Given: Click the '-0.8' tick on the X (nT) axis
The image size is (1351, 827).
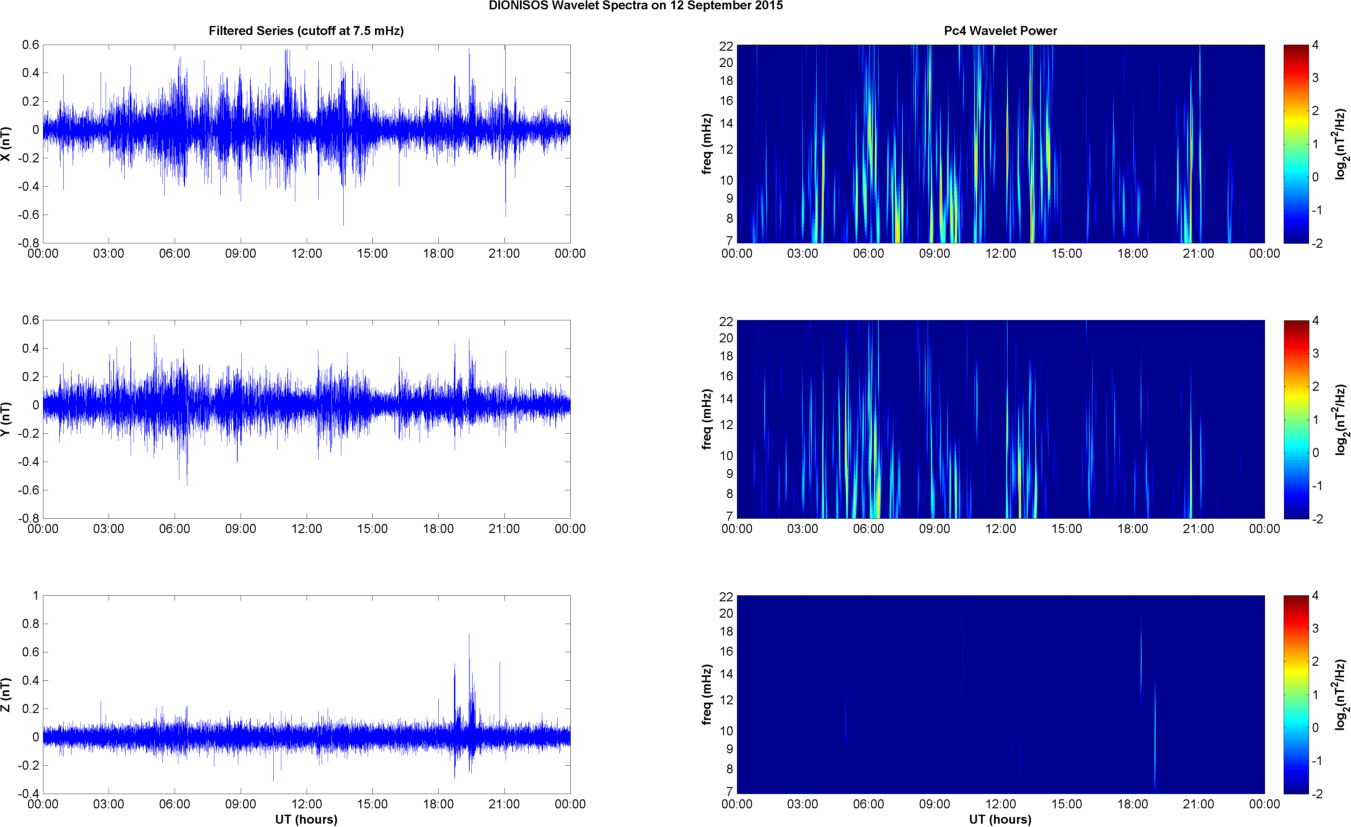Looking at the screenshot, I should (x=28, y=242).
